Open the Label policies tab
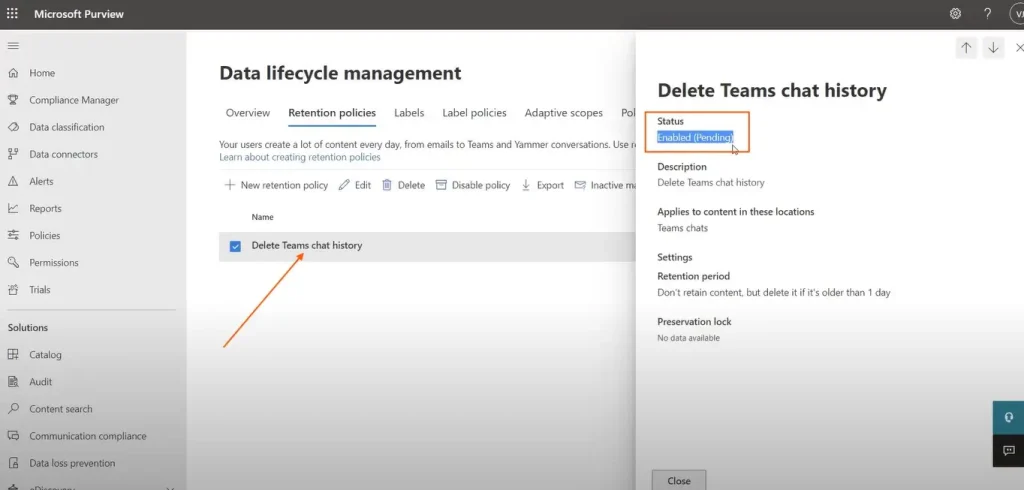 [x=474, y=113]
